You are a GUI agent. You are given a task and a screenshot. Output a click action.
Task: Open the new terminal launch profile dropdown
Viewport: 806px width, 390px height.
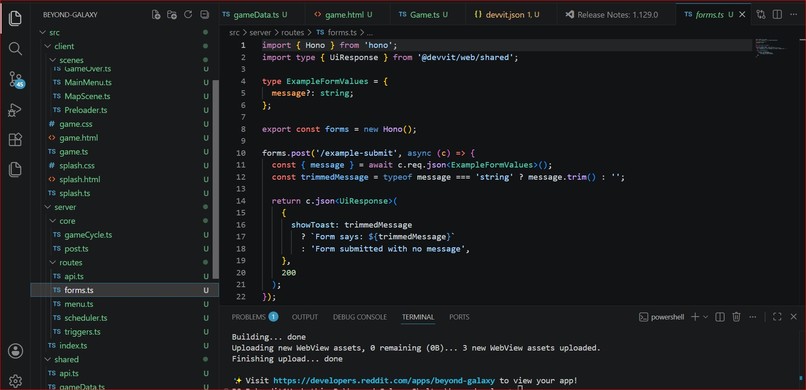click(705, 317)
